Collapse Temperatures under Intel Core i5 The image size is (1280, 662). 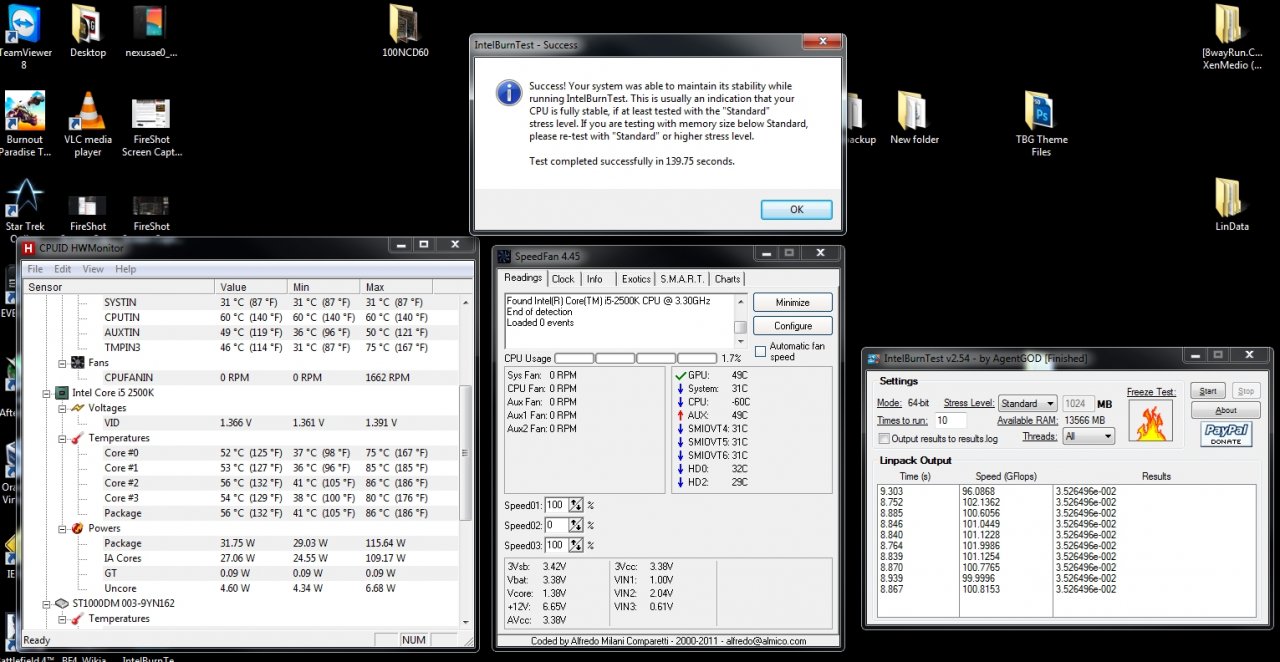(x=62, y=438)
